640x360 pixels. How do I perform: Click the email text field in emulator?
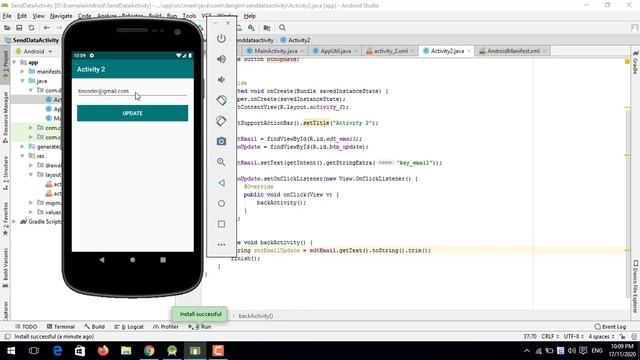point(132,91)
